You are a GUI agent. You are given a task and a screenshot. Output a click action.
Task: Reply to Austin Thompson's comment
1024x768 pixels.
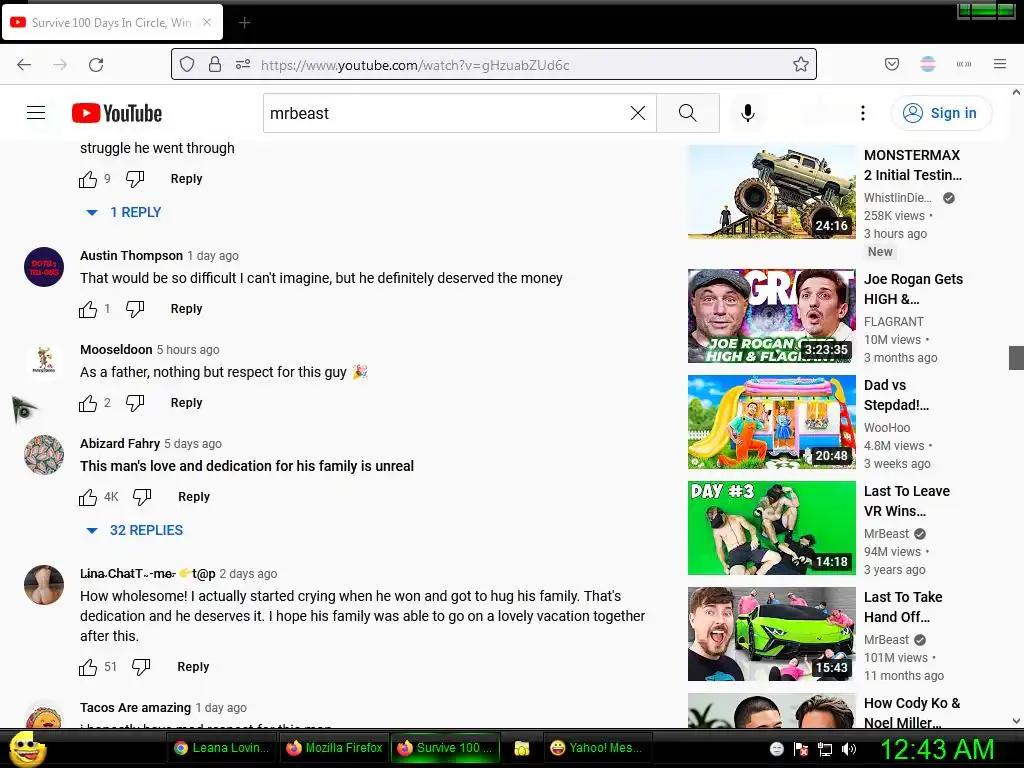point(186,309)
